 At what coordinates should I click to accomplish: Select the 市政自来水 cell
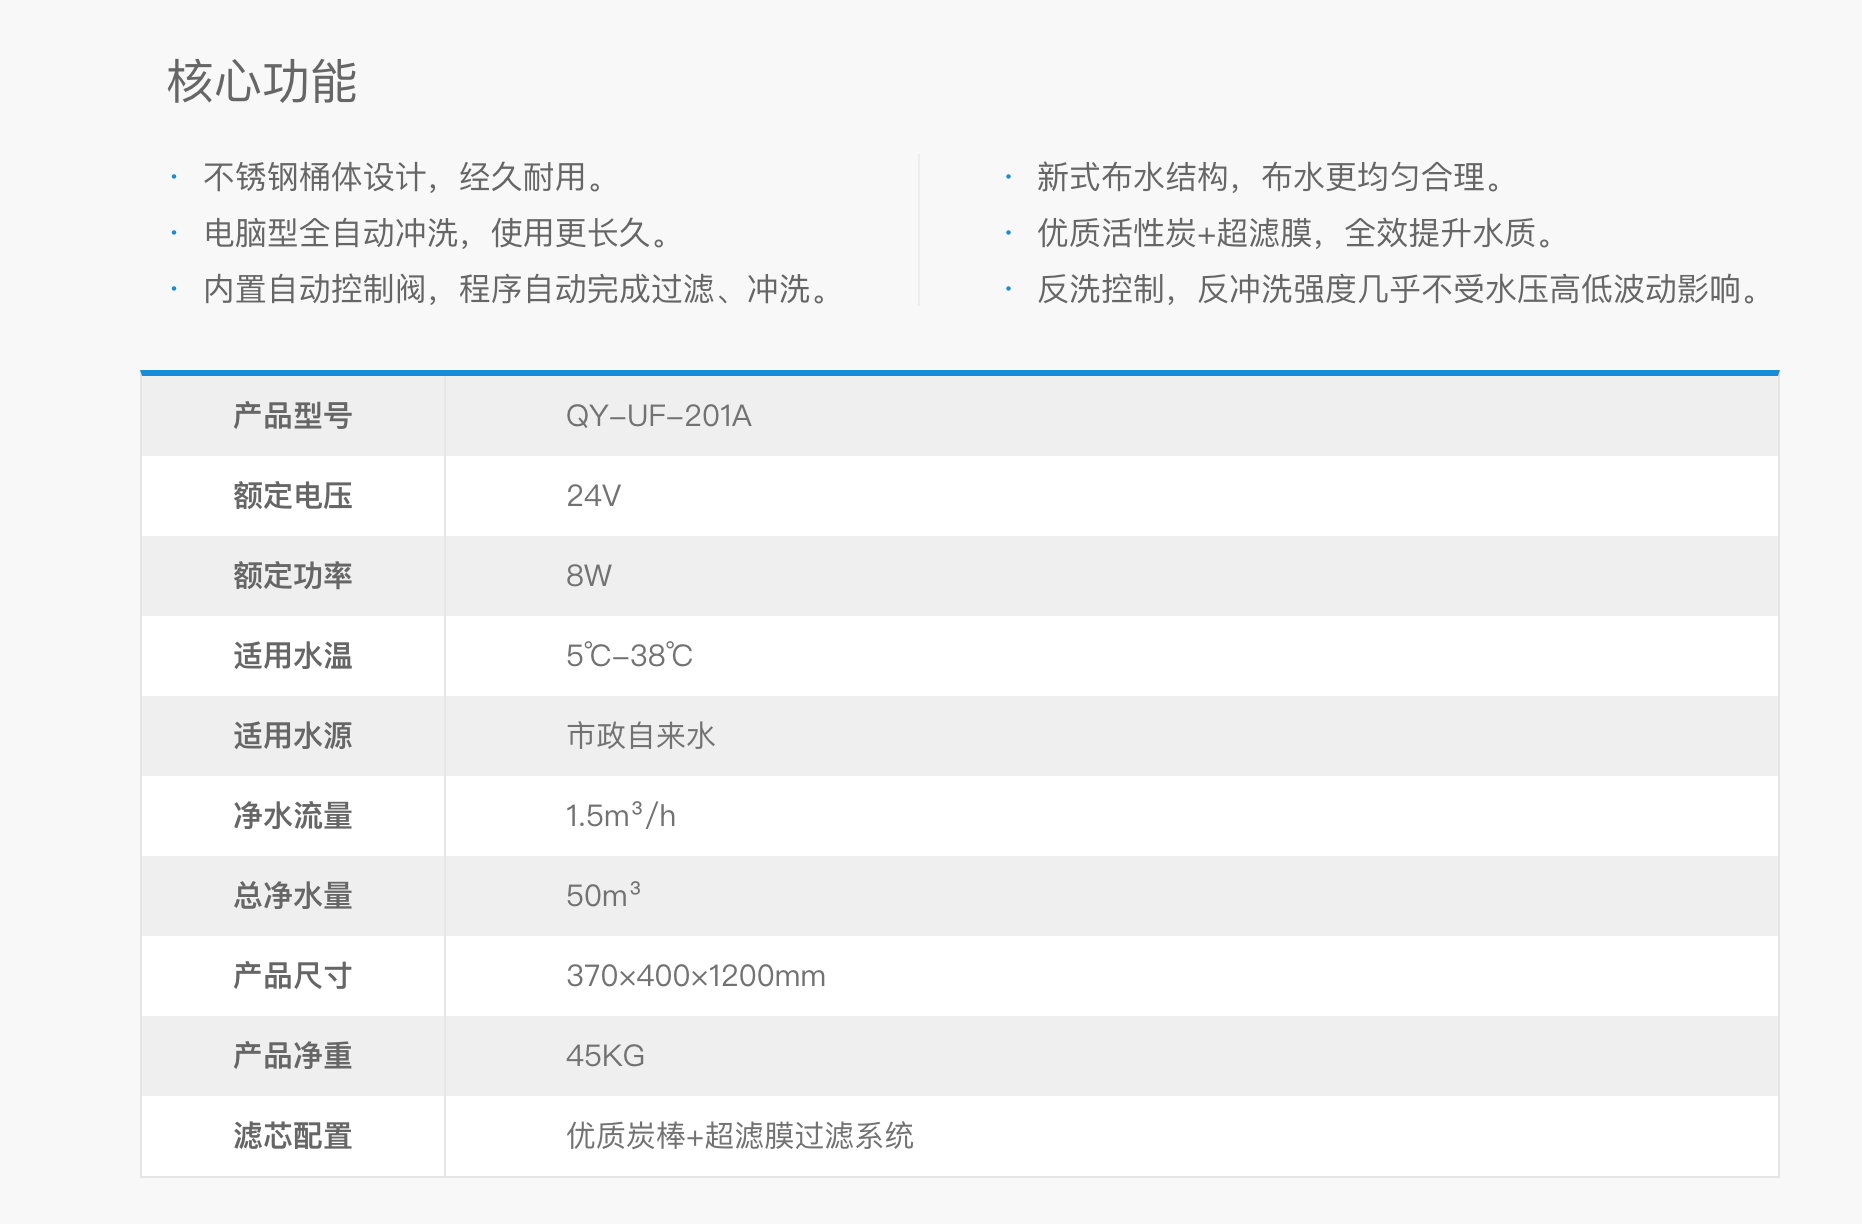pos(640,736)
